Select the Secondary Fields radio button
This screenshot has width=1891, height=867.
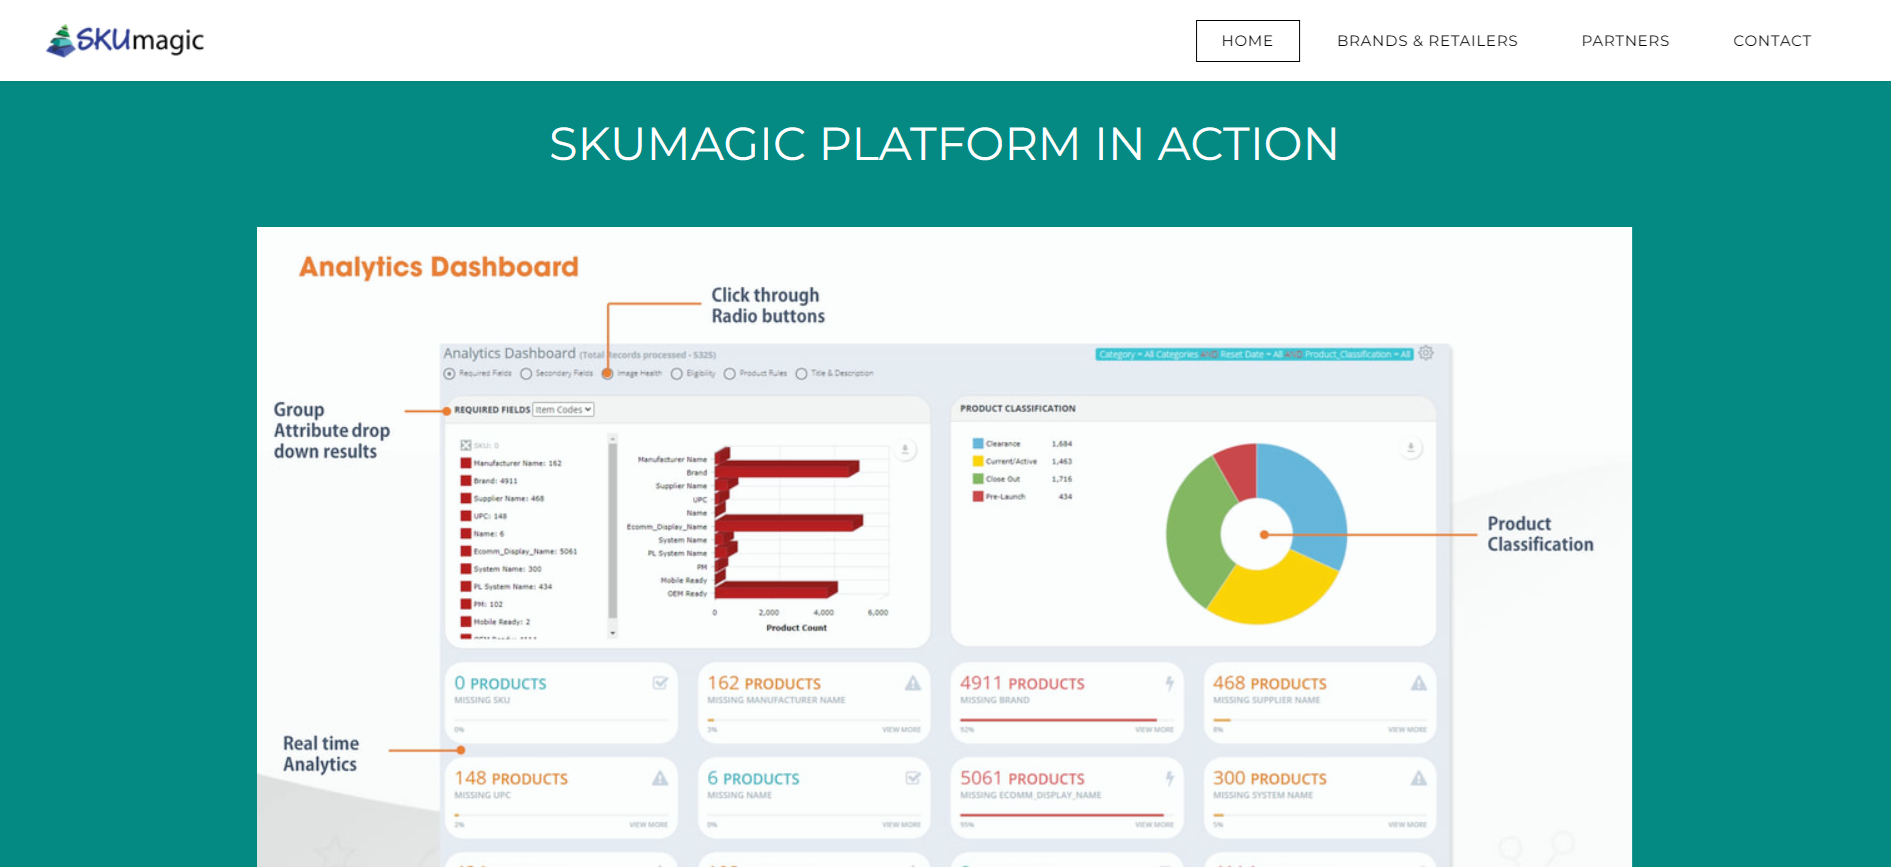pyautogui.click(x=526, y=374)
